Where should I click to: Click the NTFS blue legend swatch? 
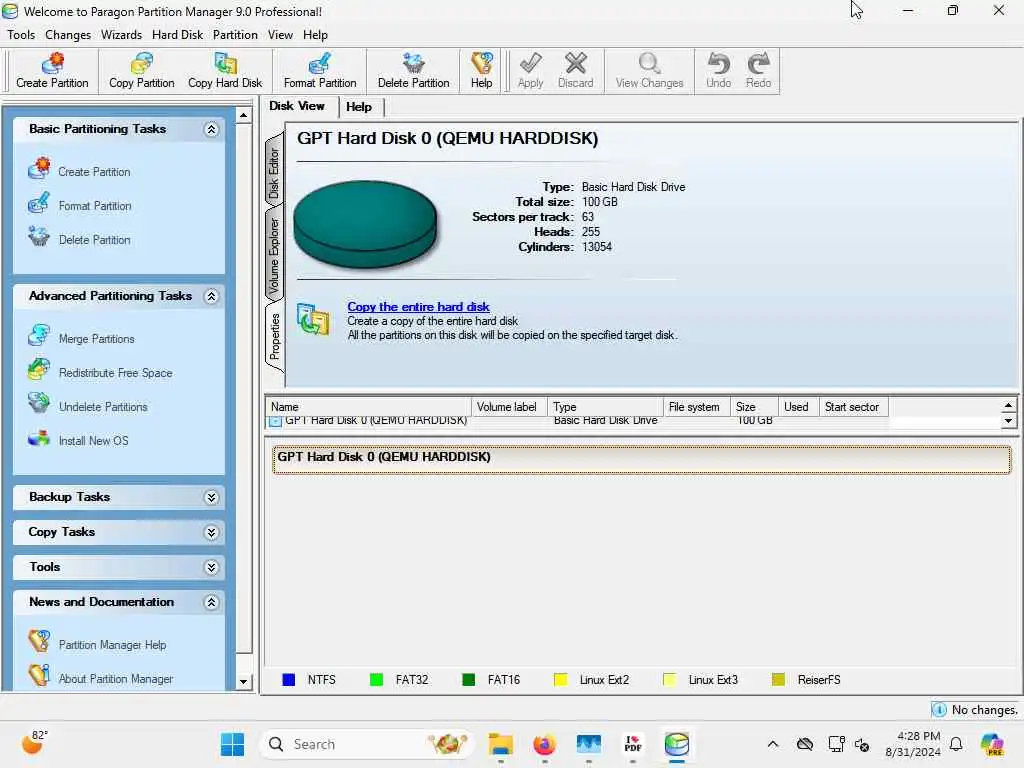coord(289,680)
